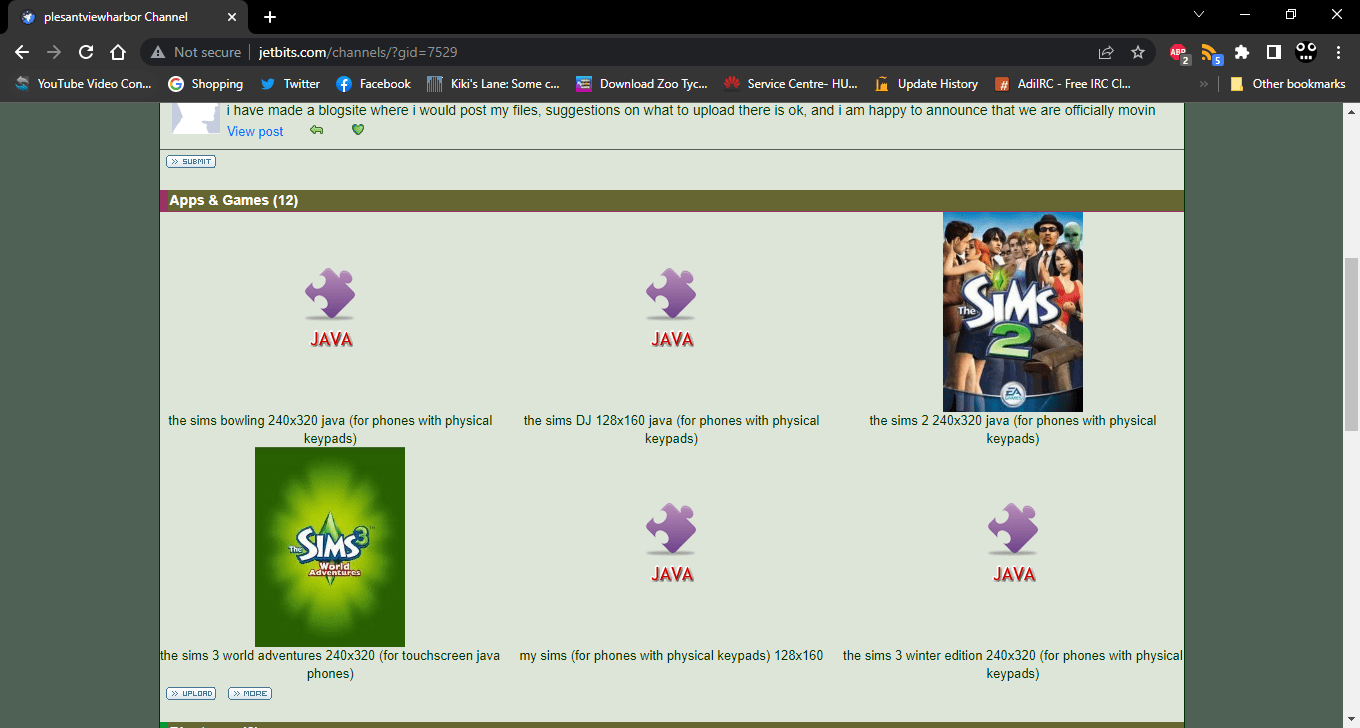The width and height of the screenshot is (1360, 728).
Task: Open the Apps & Games (12) section
Action: tap(234, 200)
